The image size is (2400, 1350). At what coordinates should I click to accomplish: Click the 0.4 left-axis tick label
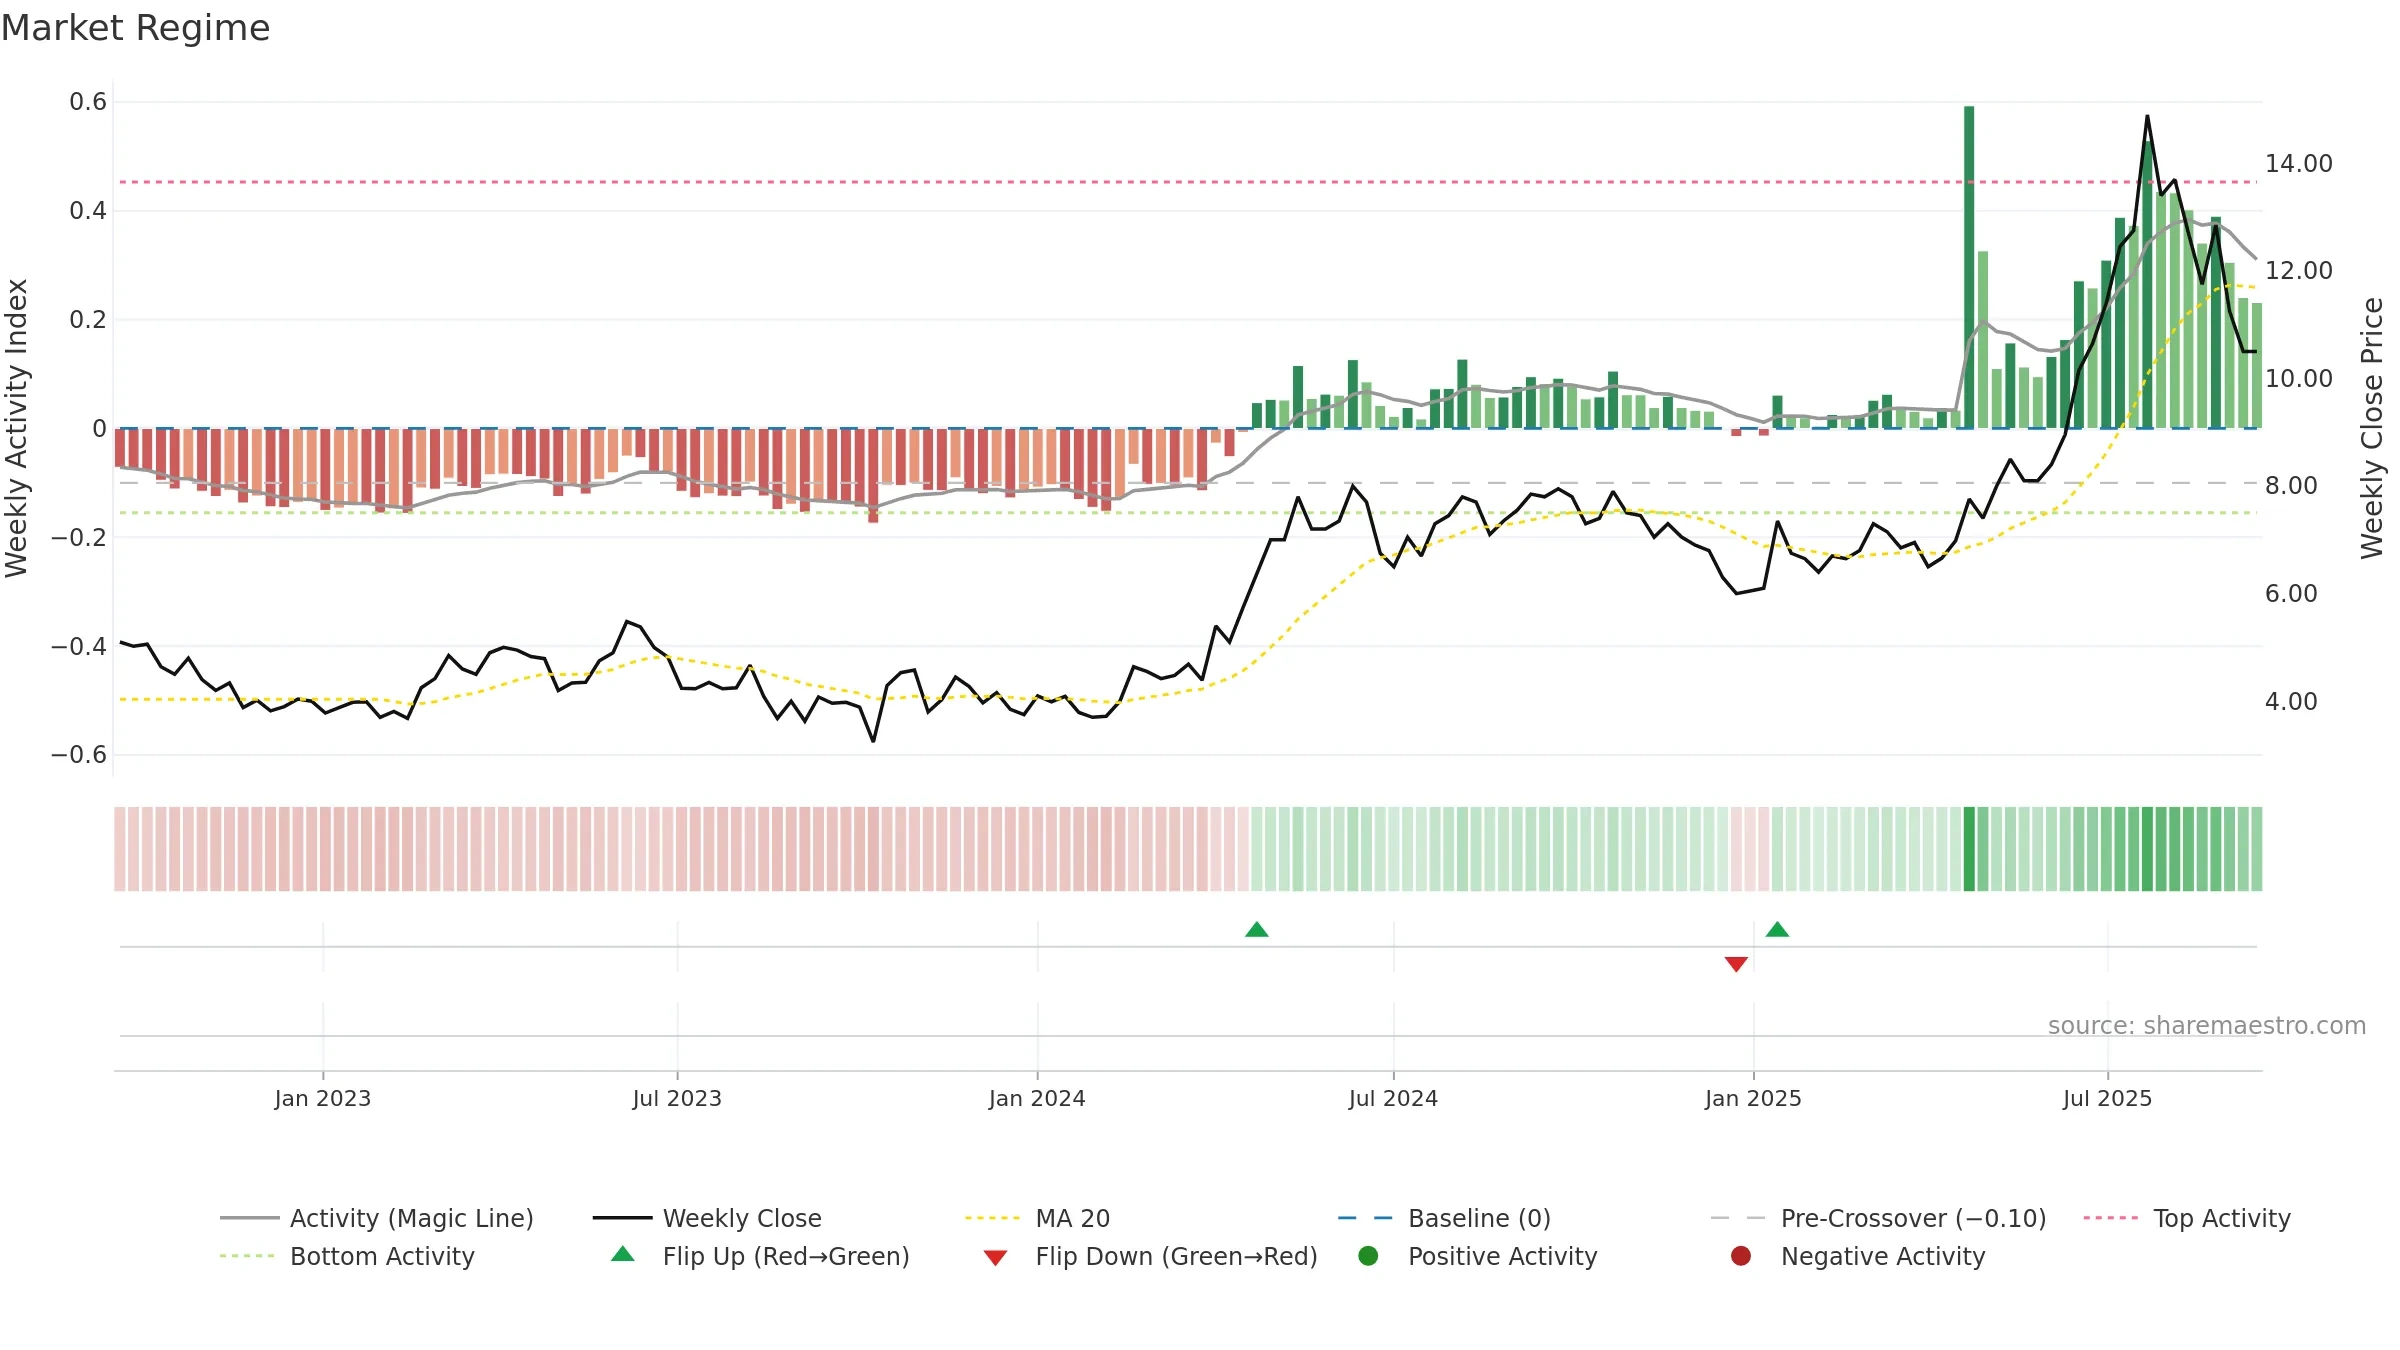(x=88, y=210)
